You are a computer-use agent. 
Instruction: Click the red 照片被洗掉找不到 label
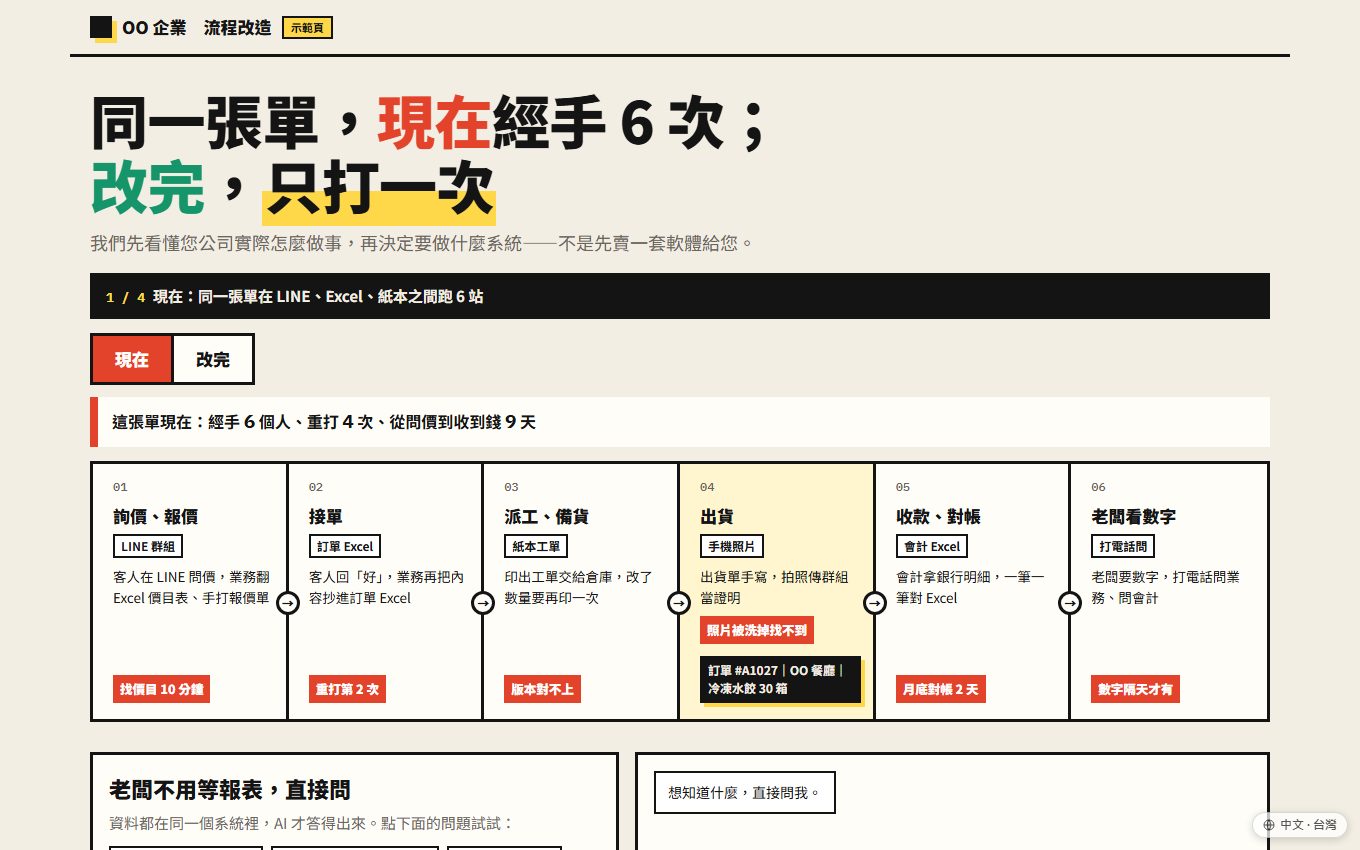pyautogui.click(x=757, y=630)
